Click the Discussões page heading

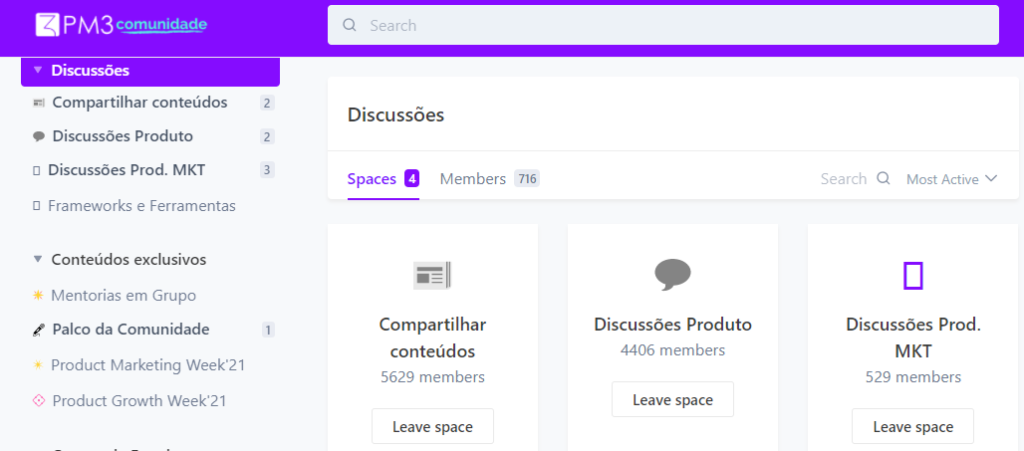[x=396, y=115]
